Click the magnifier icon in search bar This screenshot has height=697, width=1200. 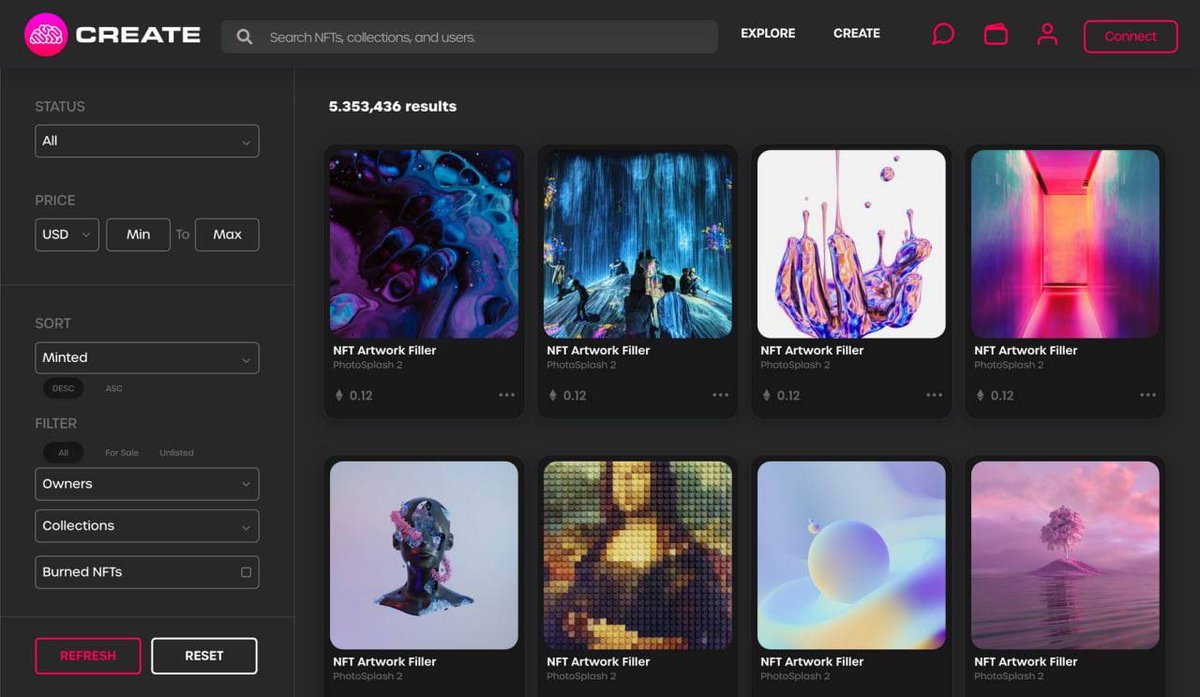[244, 37]
